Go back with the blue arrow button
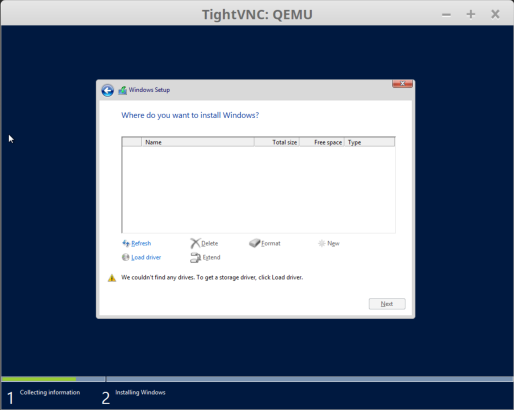The image size is (514, 410). coord(107,90)
